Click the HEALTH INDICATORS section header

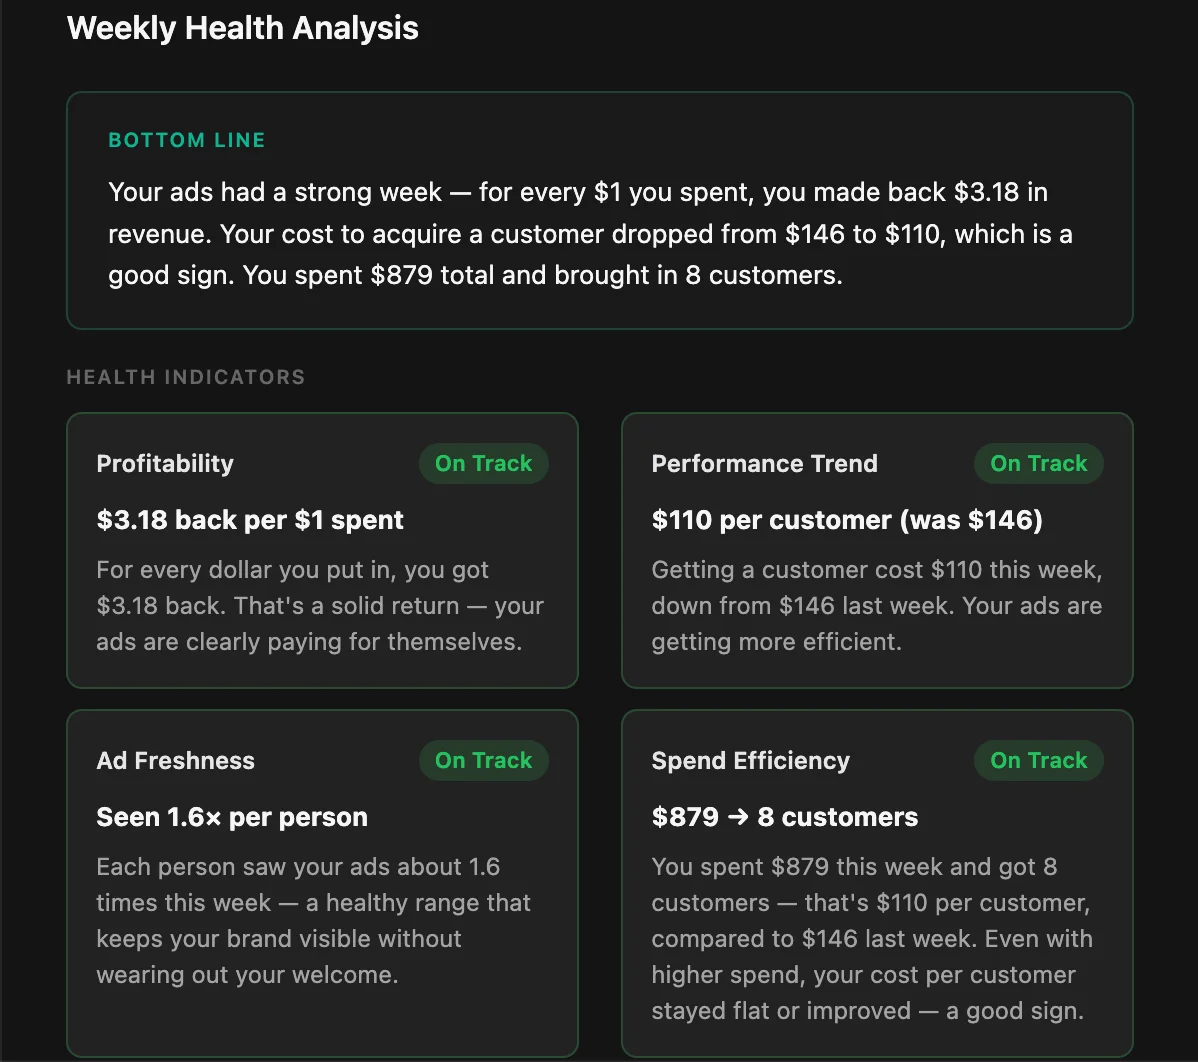(185, 377)
